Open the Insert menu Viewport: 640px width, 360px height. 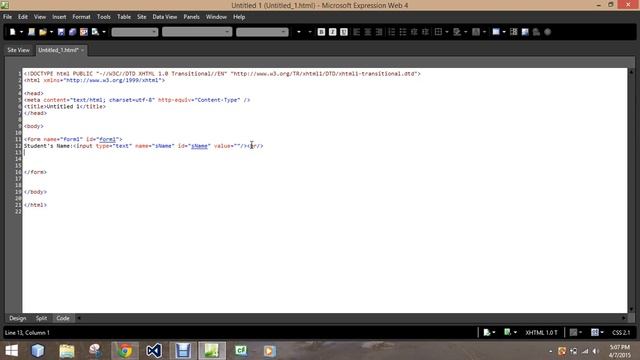tap(59, 17)
